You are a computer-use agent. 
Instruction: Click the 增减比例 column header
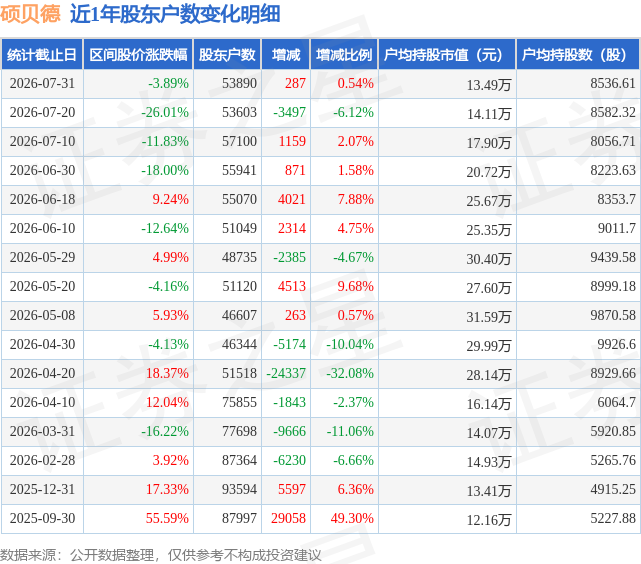click(344, 54)
